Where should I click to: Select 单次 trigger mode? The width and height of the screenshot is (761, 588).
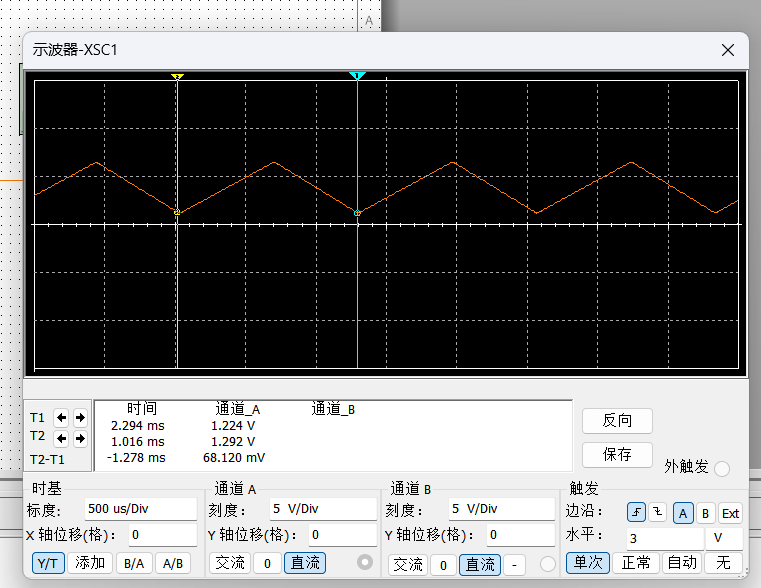[588, 563]
